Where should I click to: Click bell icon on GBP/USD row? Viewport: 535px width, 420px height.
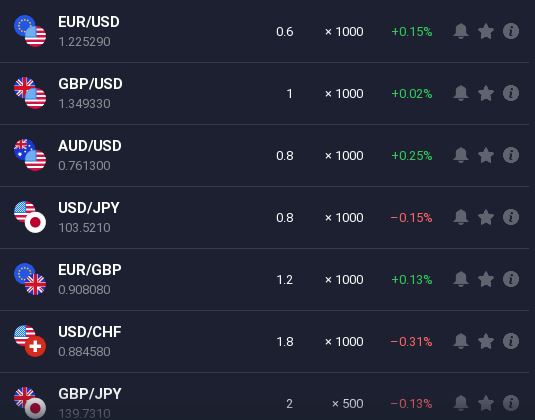[461, 93]
